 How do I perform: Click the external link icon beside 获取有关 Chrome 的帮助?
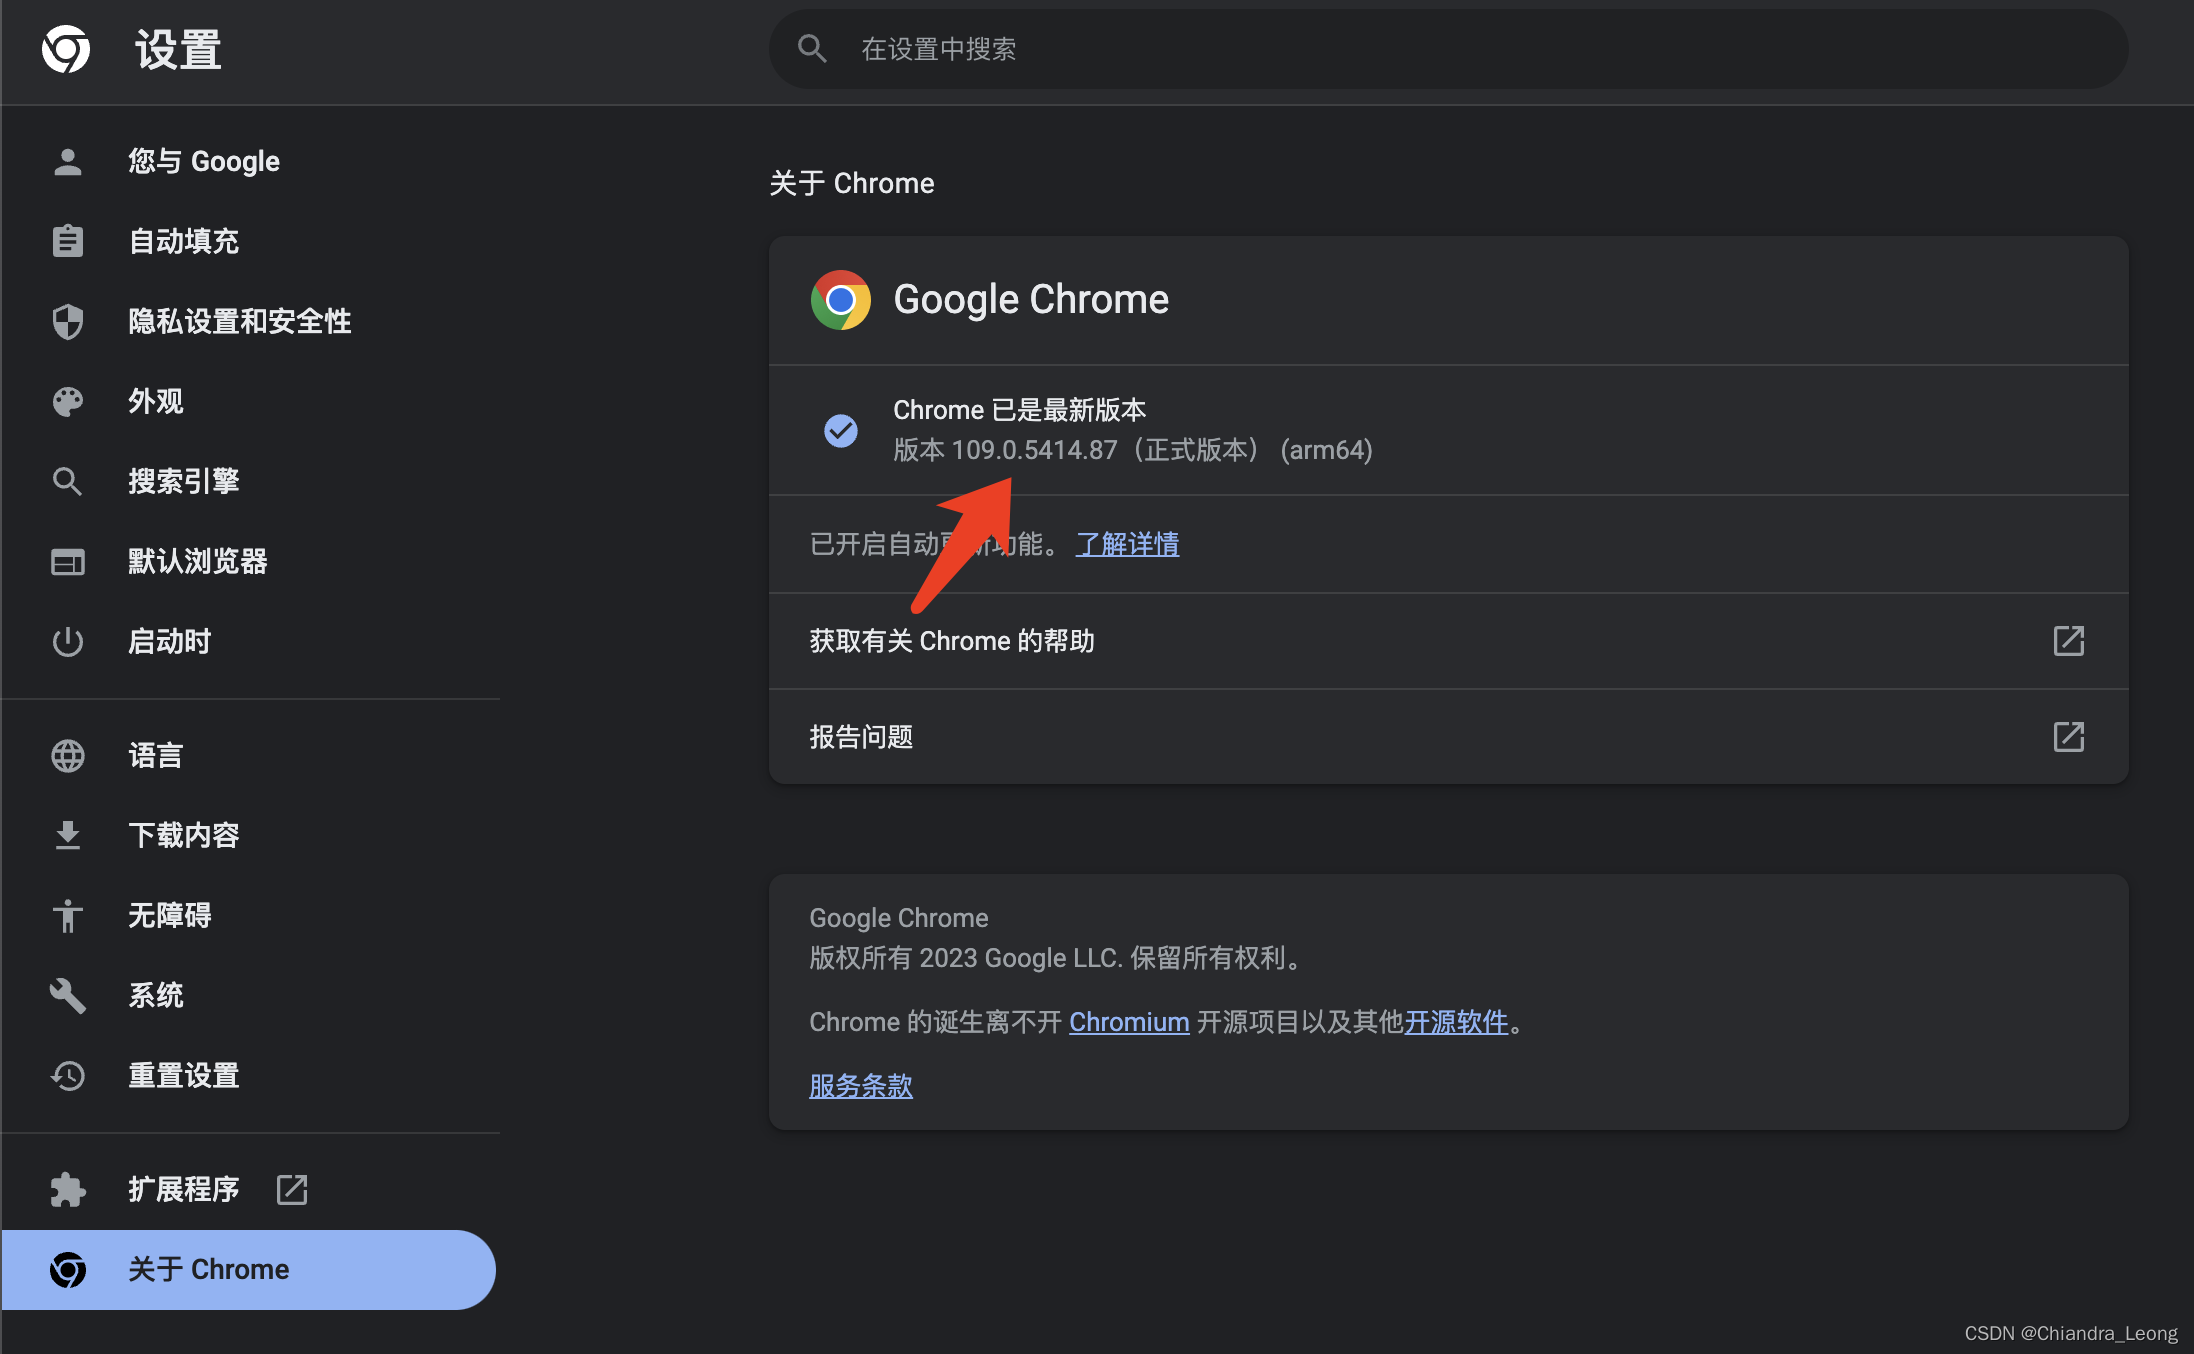pos(2069,641)
